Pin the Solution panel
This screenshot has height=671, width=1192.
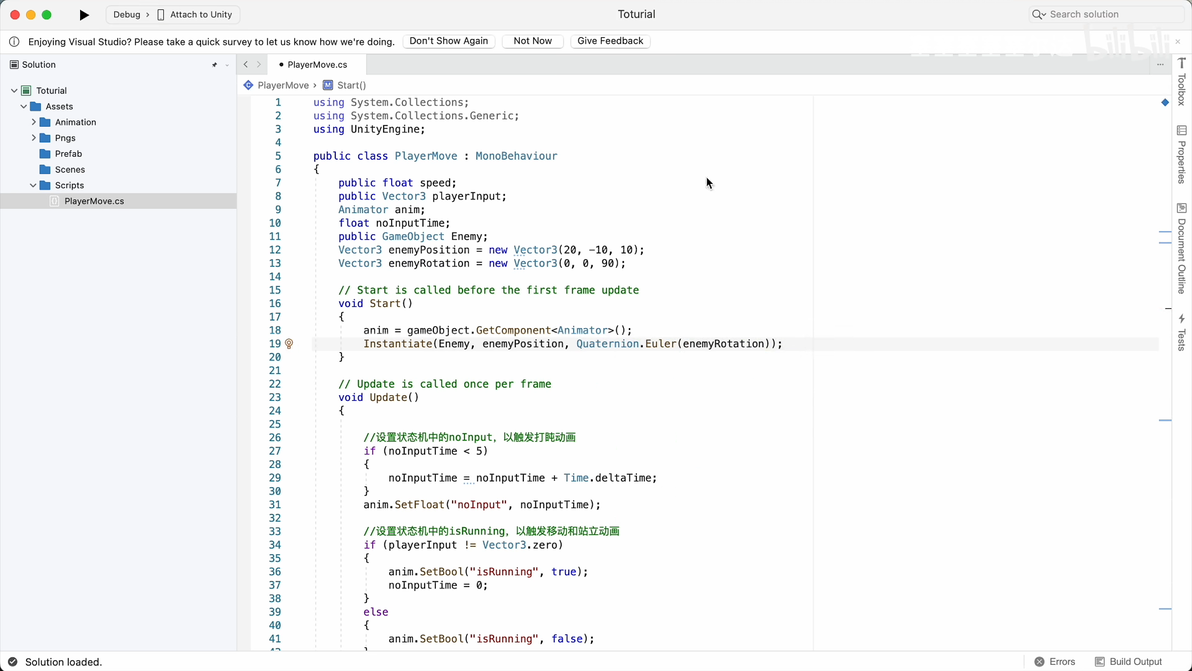214,65
